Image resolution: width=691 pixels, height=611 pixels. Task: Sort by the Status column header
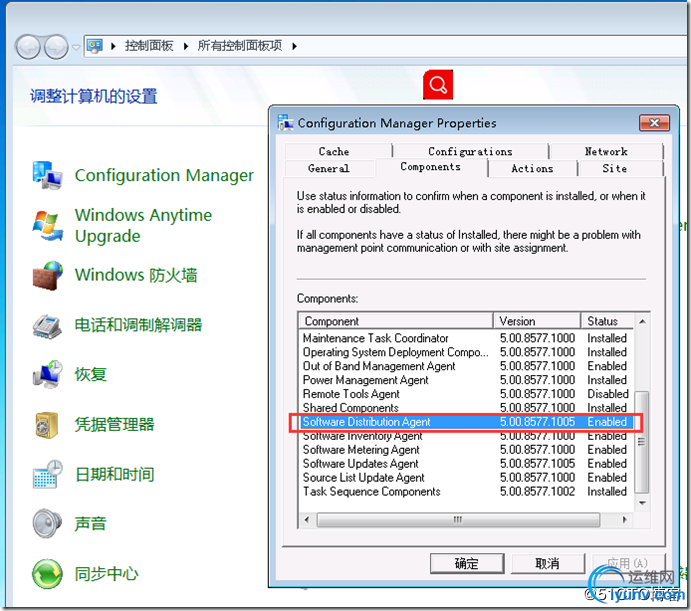pyautogui.click(x=608, y=321)
